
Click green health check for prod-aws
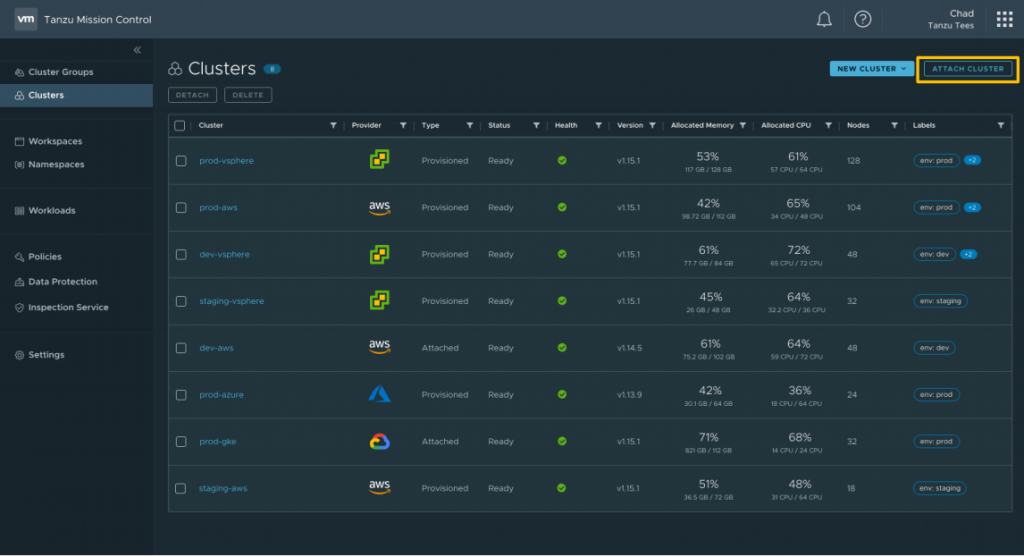tap(562, 207)
